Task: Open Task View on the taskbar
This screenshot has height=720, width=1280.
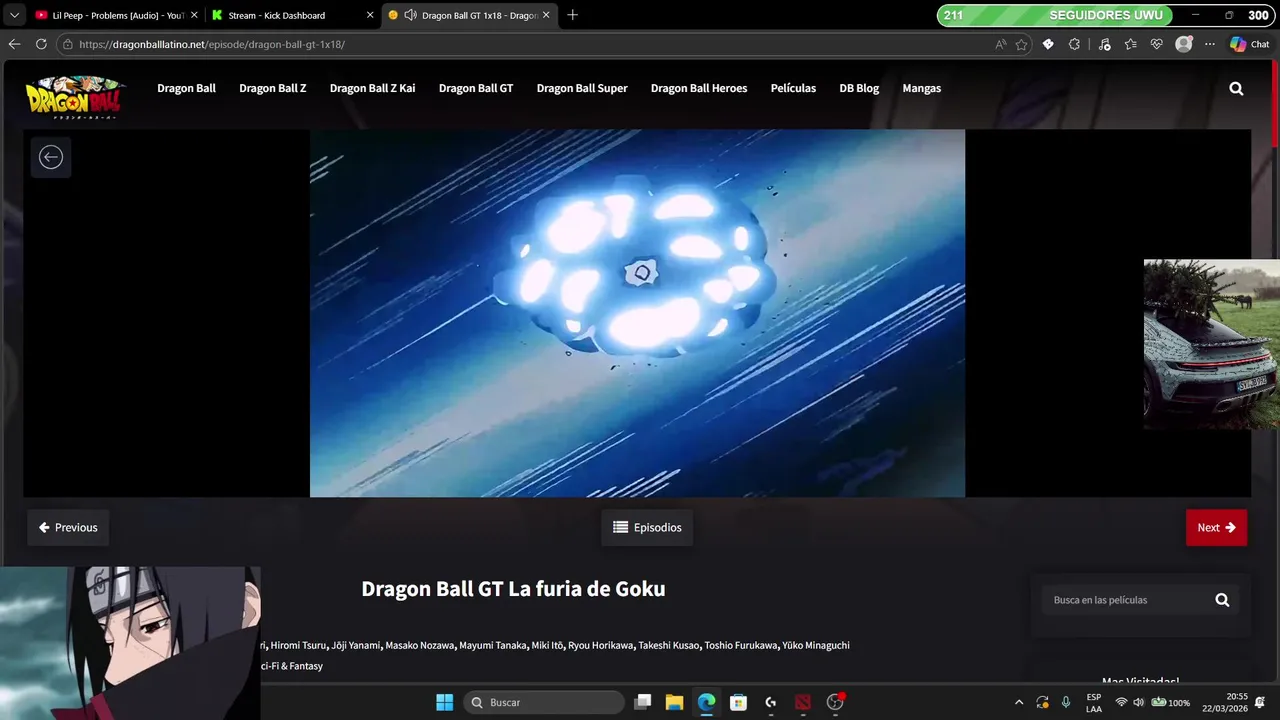Action: 643,702
